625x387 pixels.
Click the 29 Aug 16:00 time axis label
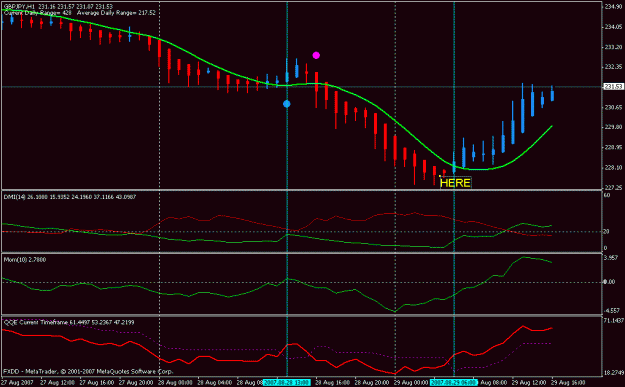568,383
